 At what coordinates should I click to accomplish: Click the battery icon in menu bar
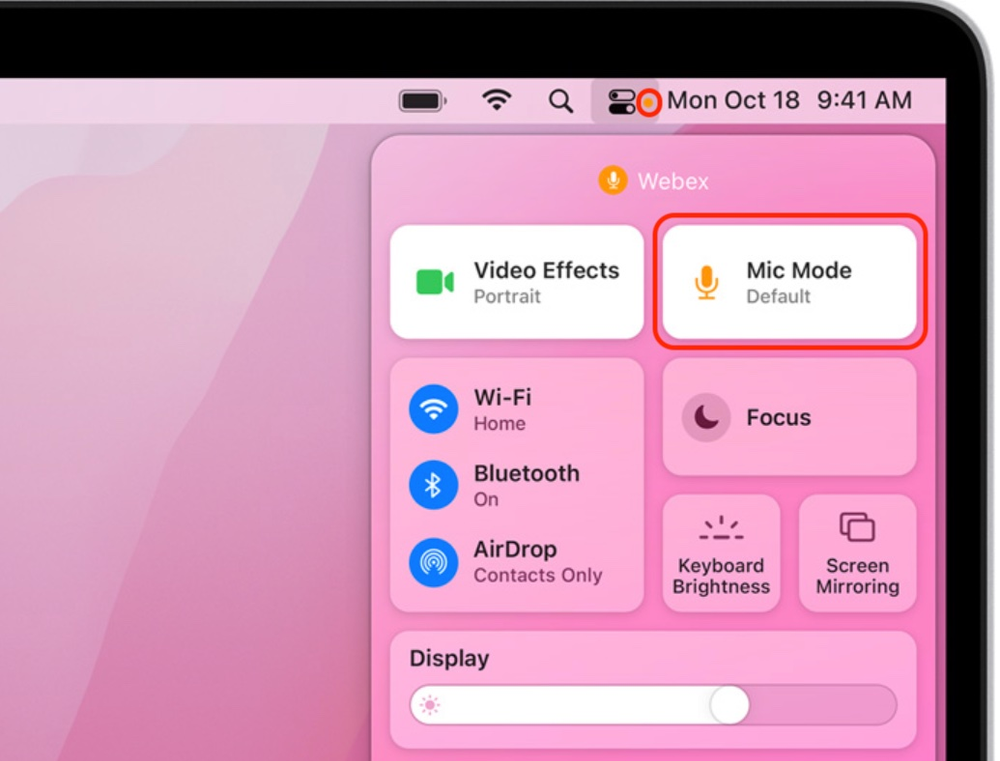point(423,101)
